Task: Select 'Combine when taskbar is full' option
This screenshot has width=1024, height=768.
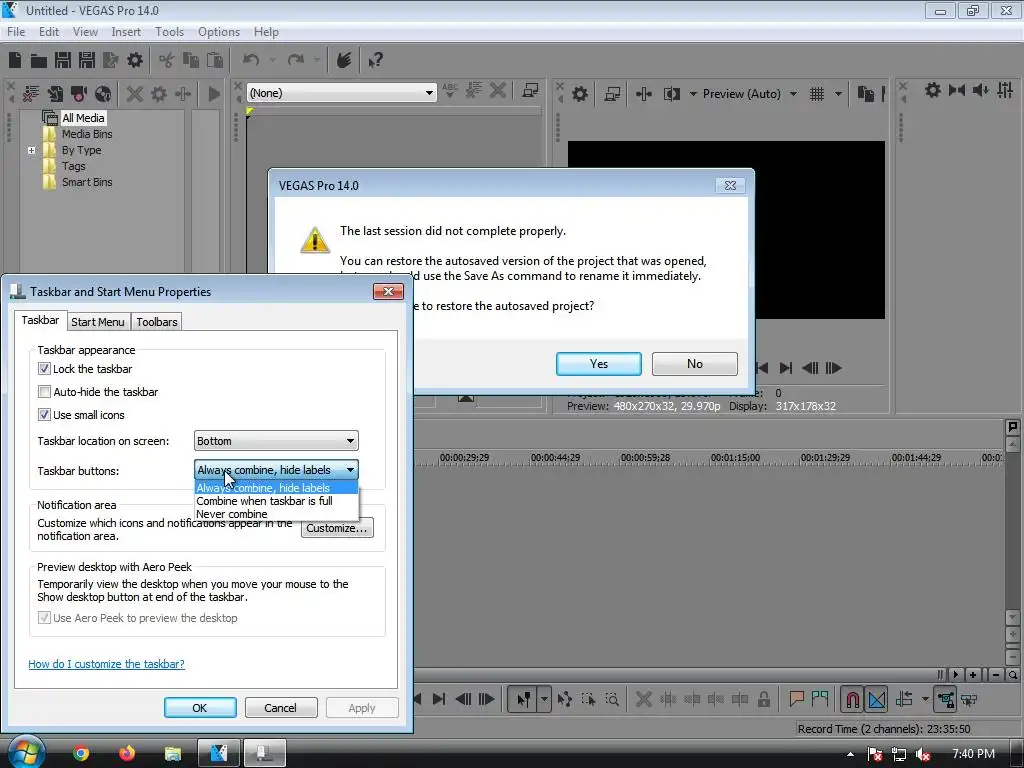Action: pyautogui.click(x=276, y=501)
